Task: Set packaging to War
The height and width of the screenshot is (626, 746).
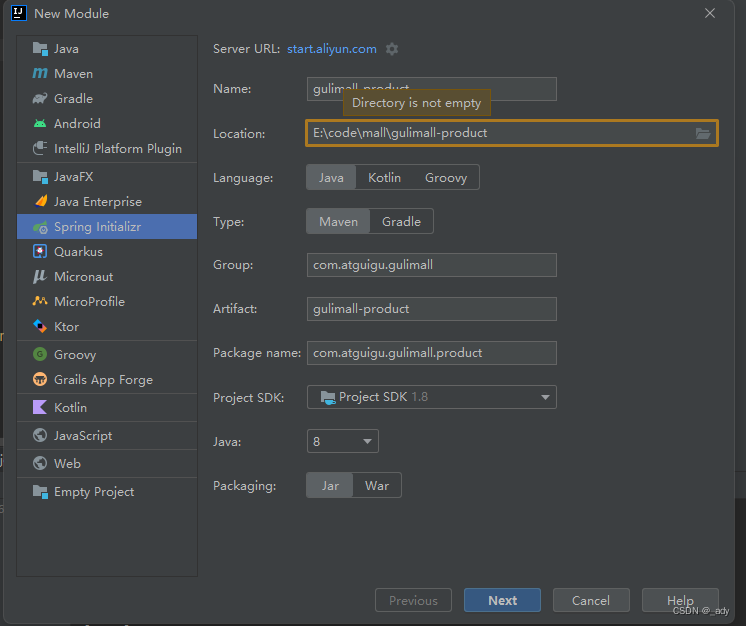Action: point(377,485)
